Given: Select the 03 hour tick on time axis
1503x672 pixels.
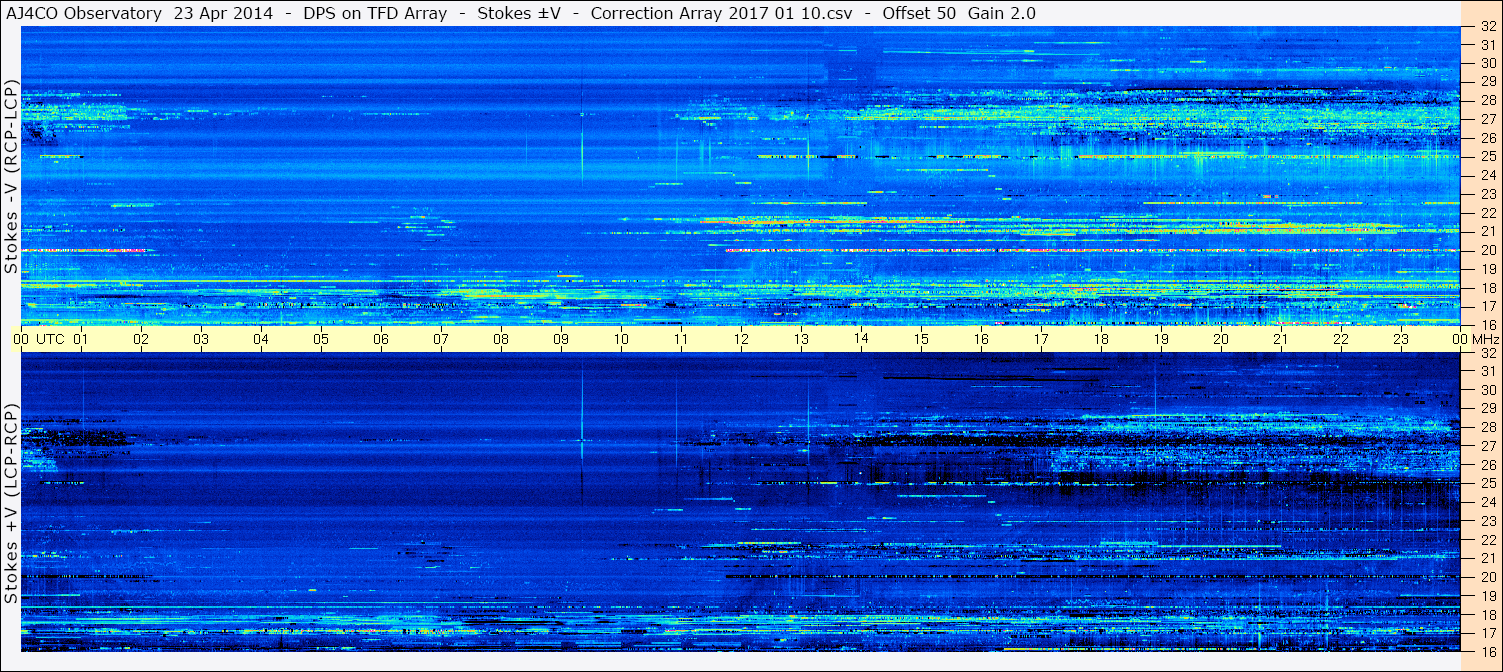Looking at the screenshot, I should (x=201, y=339).
